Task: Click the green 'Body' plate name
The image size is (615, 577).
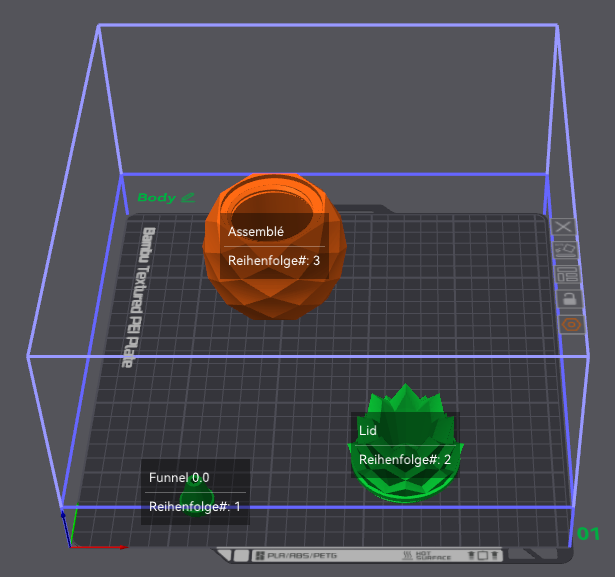Action: 156,197
